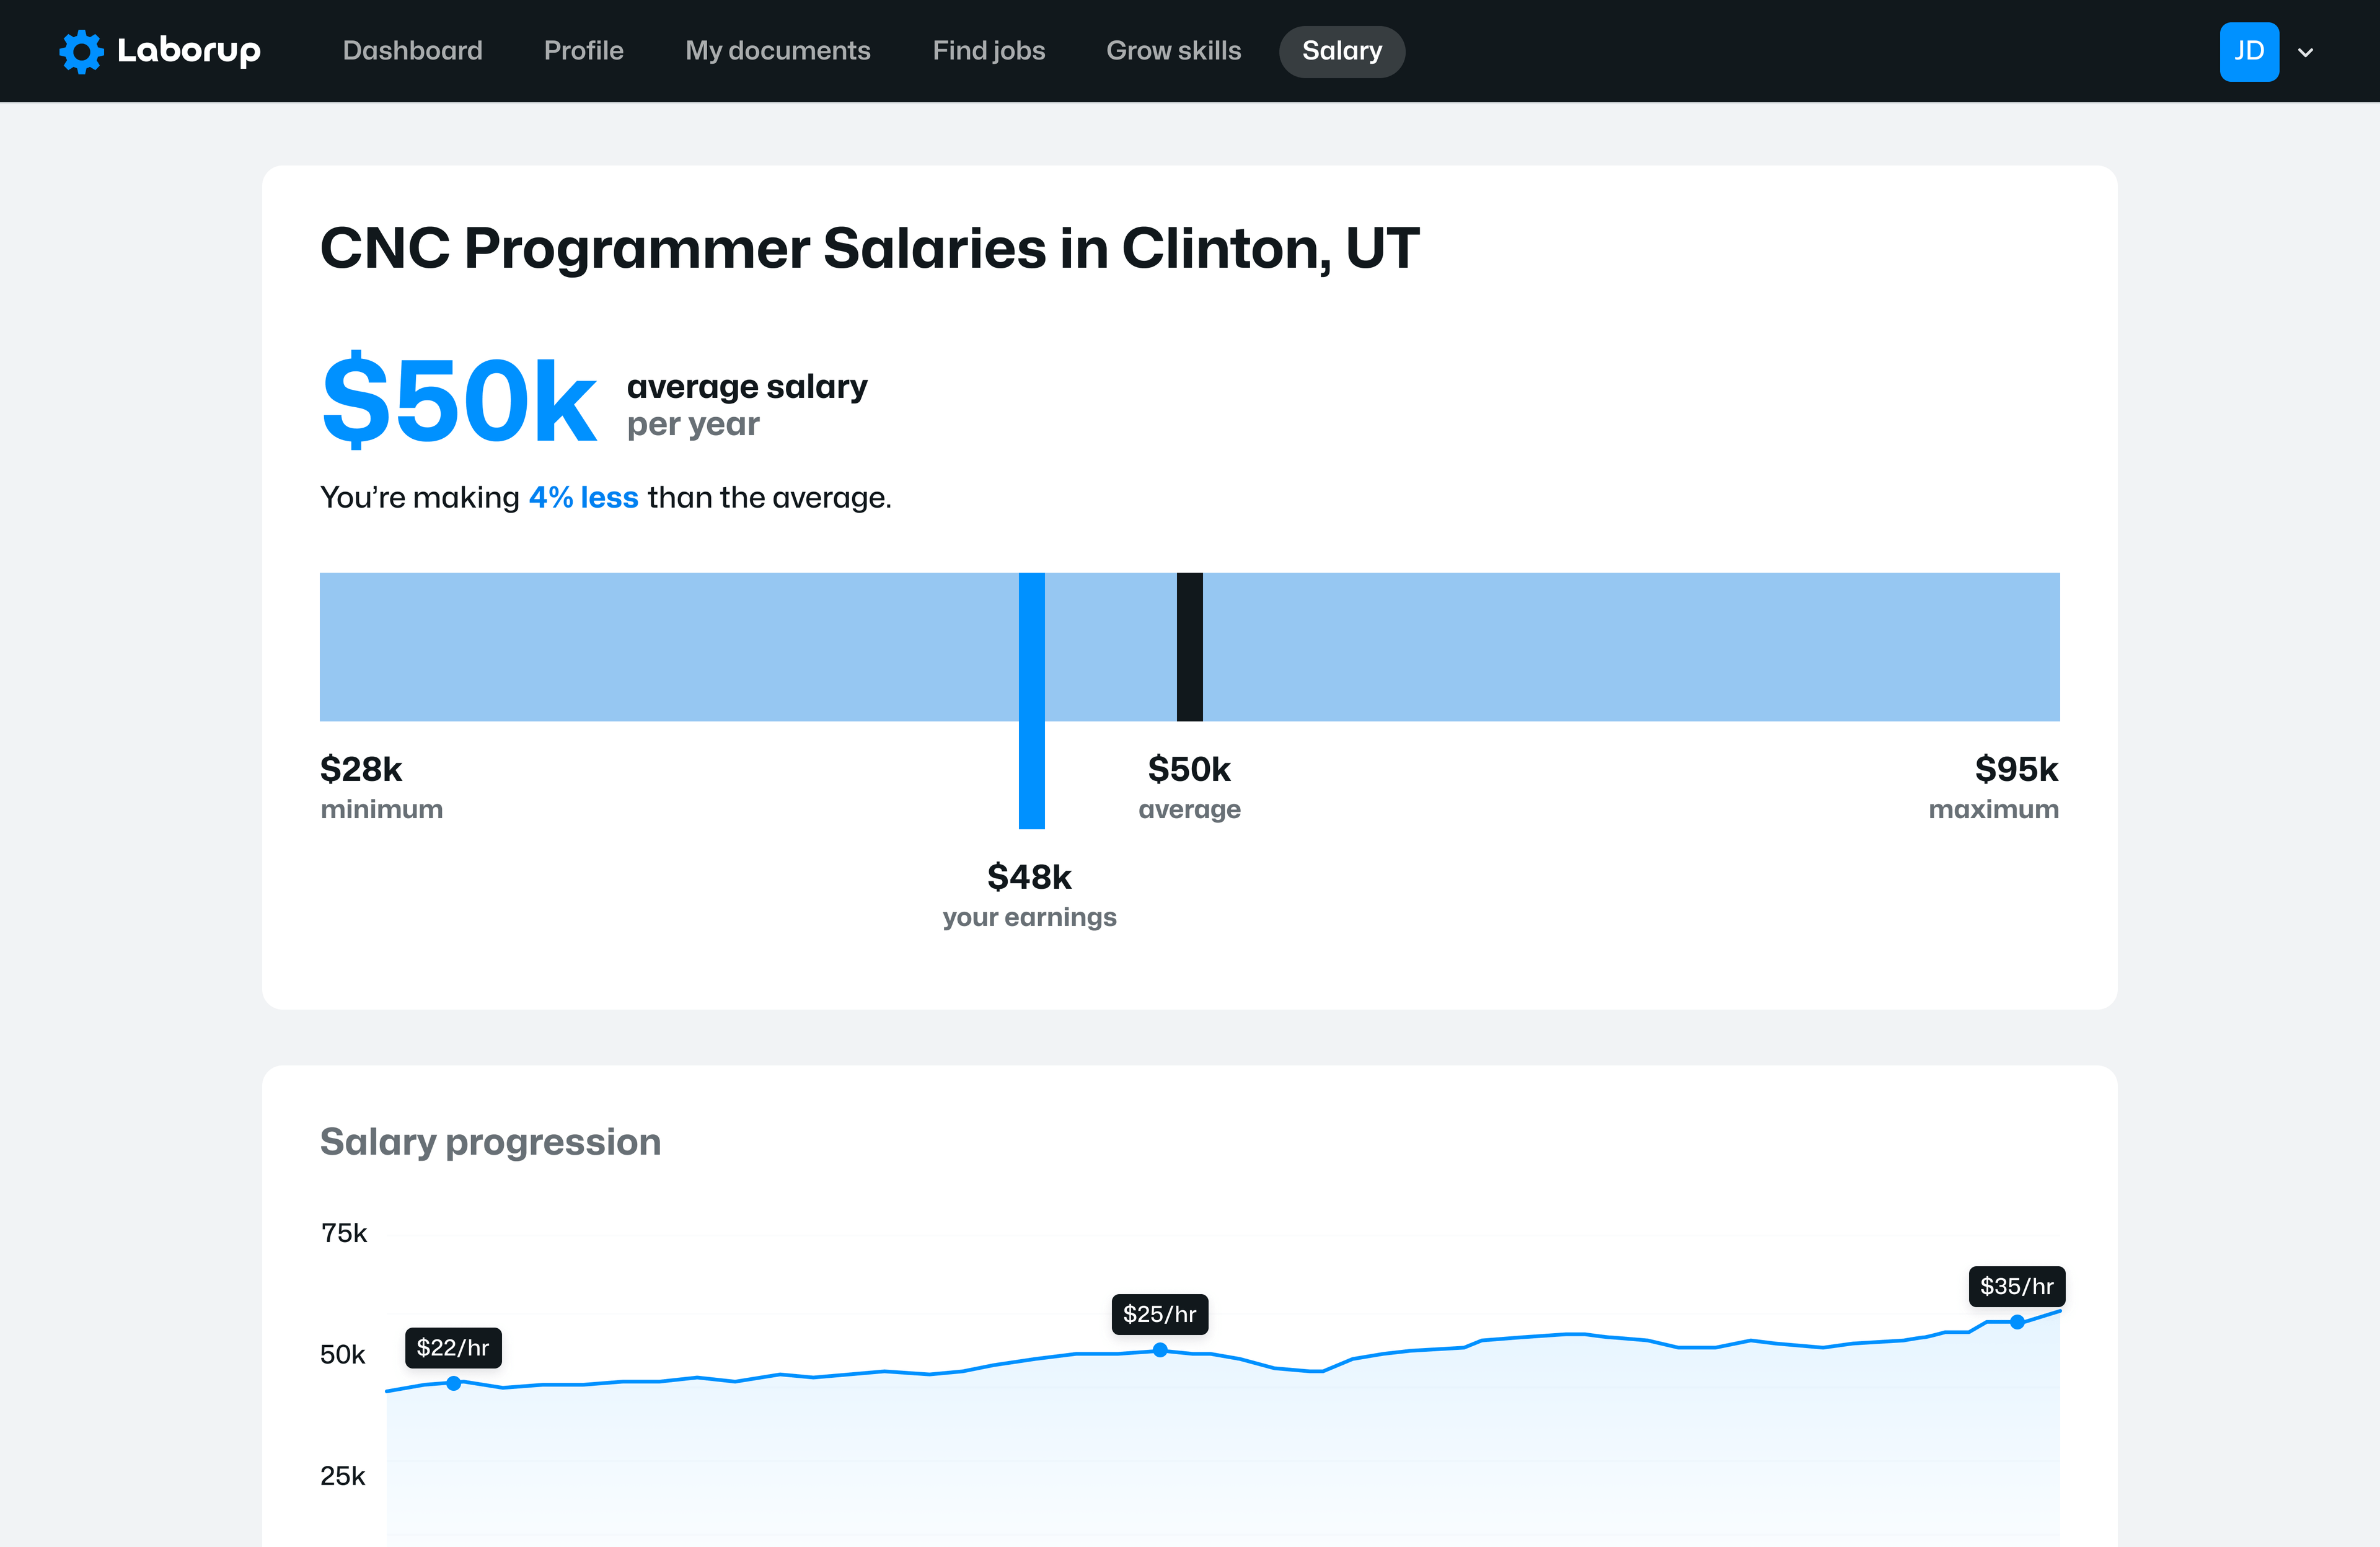Expand the account menu chevron
The height and width of the screenshot is (1547, 2380).
(2306, 52)
